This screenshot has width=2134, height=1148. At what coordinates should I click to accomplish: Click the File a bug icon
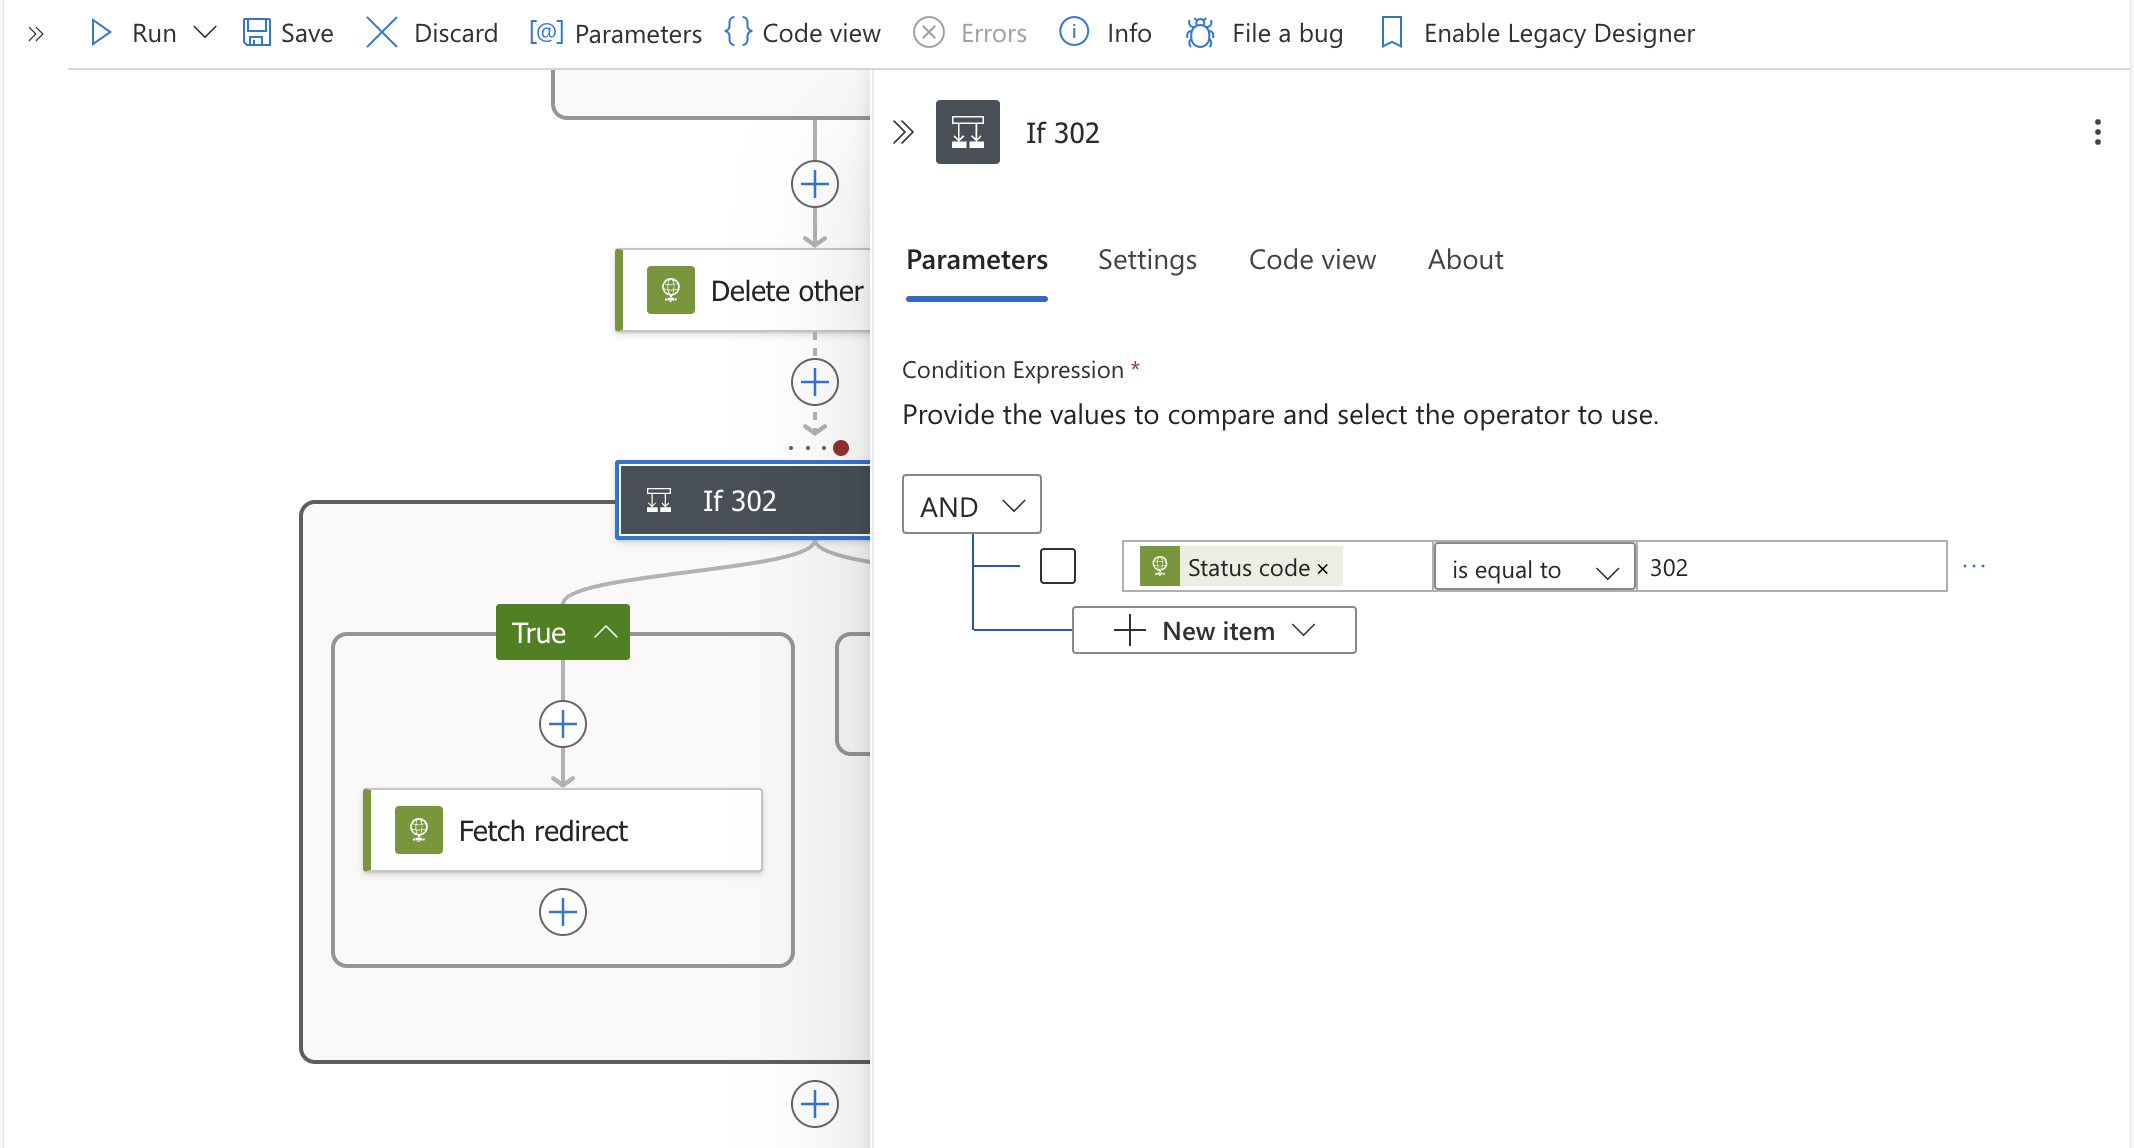click(1200, 33)
